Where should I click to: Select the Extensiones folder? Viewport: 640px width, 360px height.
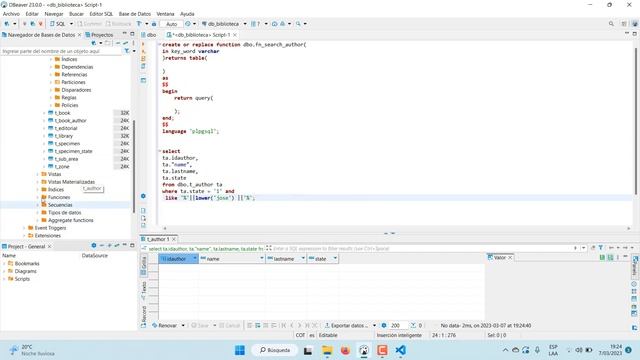click(x=48, y=236)
